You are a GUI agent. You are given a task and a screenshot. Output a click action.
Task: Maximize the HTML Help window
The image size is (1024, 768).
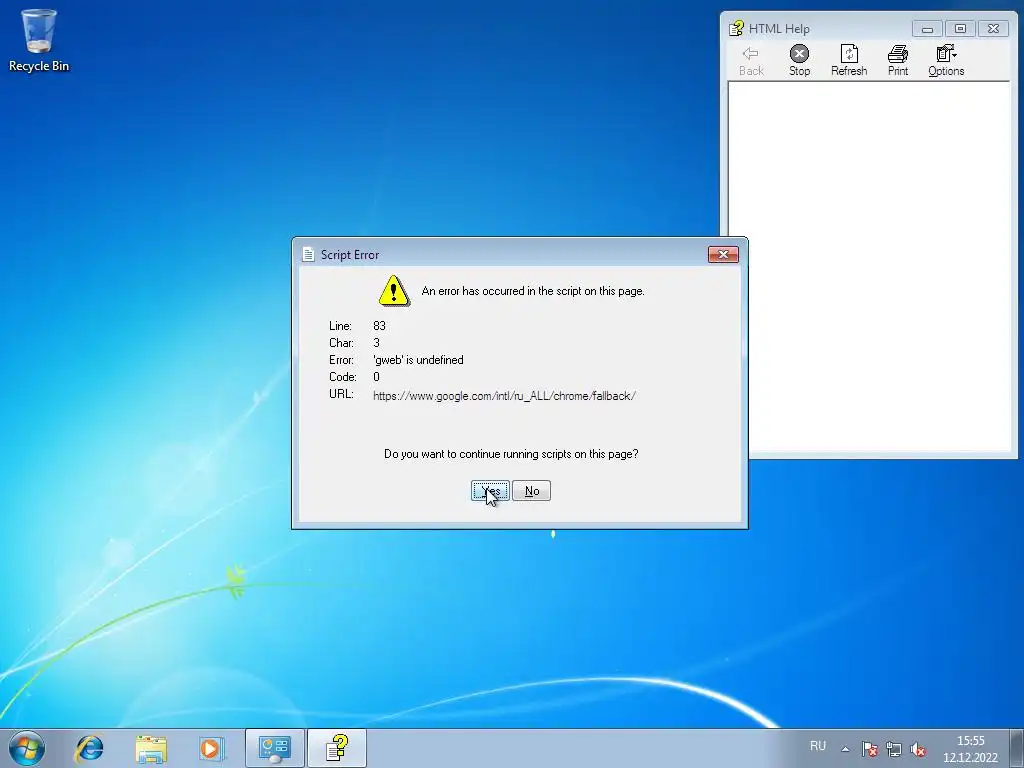960,29
